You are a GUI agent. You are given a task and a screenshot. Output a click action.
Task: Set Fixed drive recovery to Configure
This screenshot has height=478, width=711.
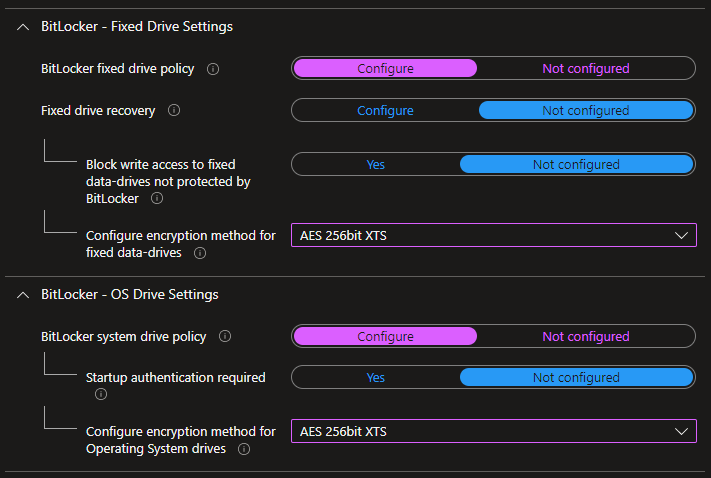tap(385, 111)
